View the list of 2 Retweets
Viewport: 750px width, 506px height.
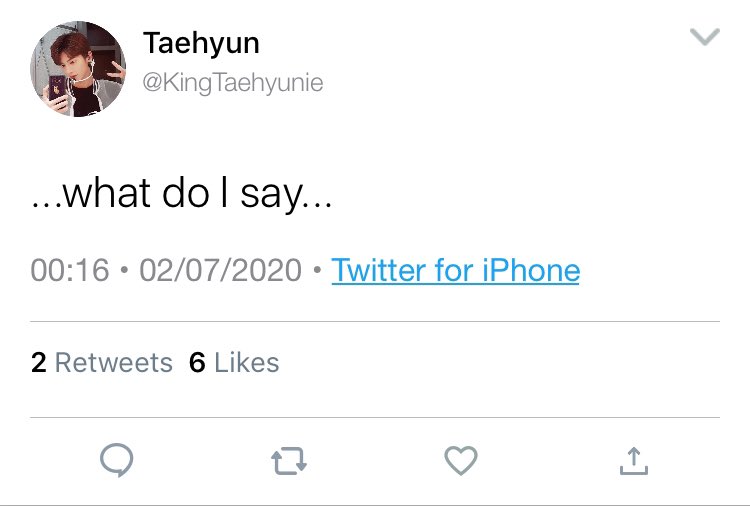pos(101,362)
